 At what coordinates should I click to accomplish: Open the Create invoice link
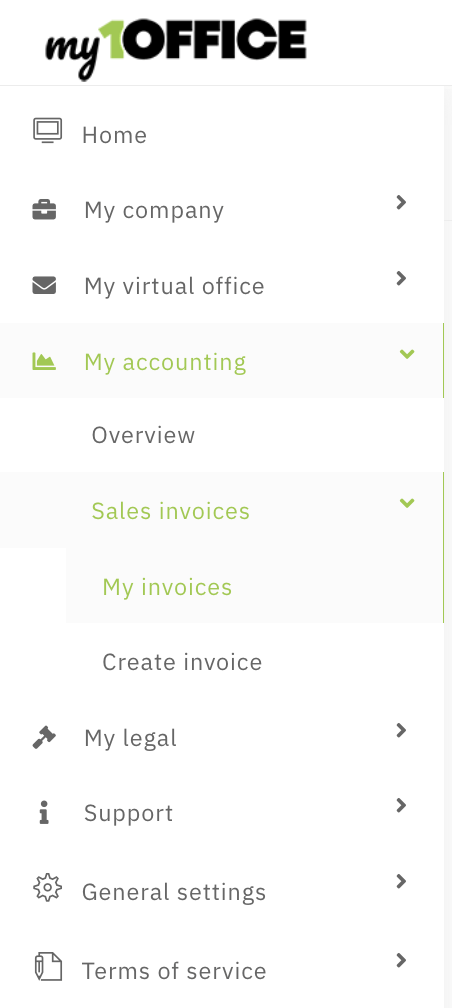point(182,662)
